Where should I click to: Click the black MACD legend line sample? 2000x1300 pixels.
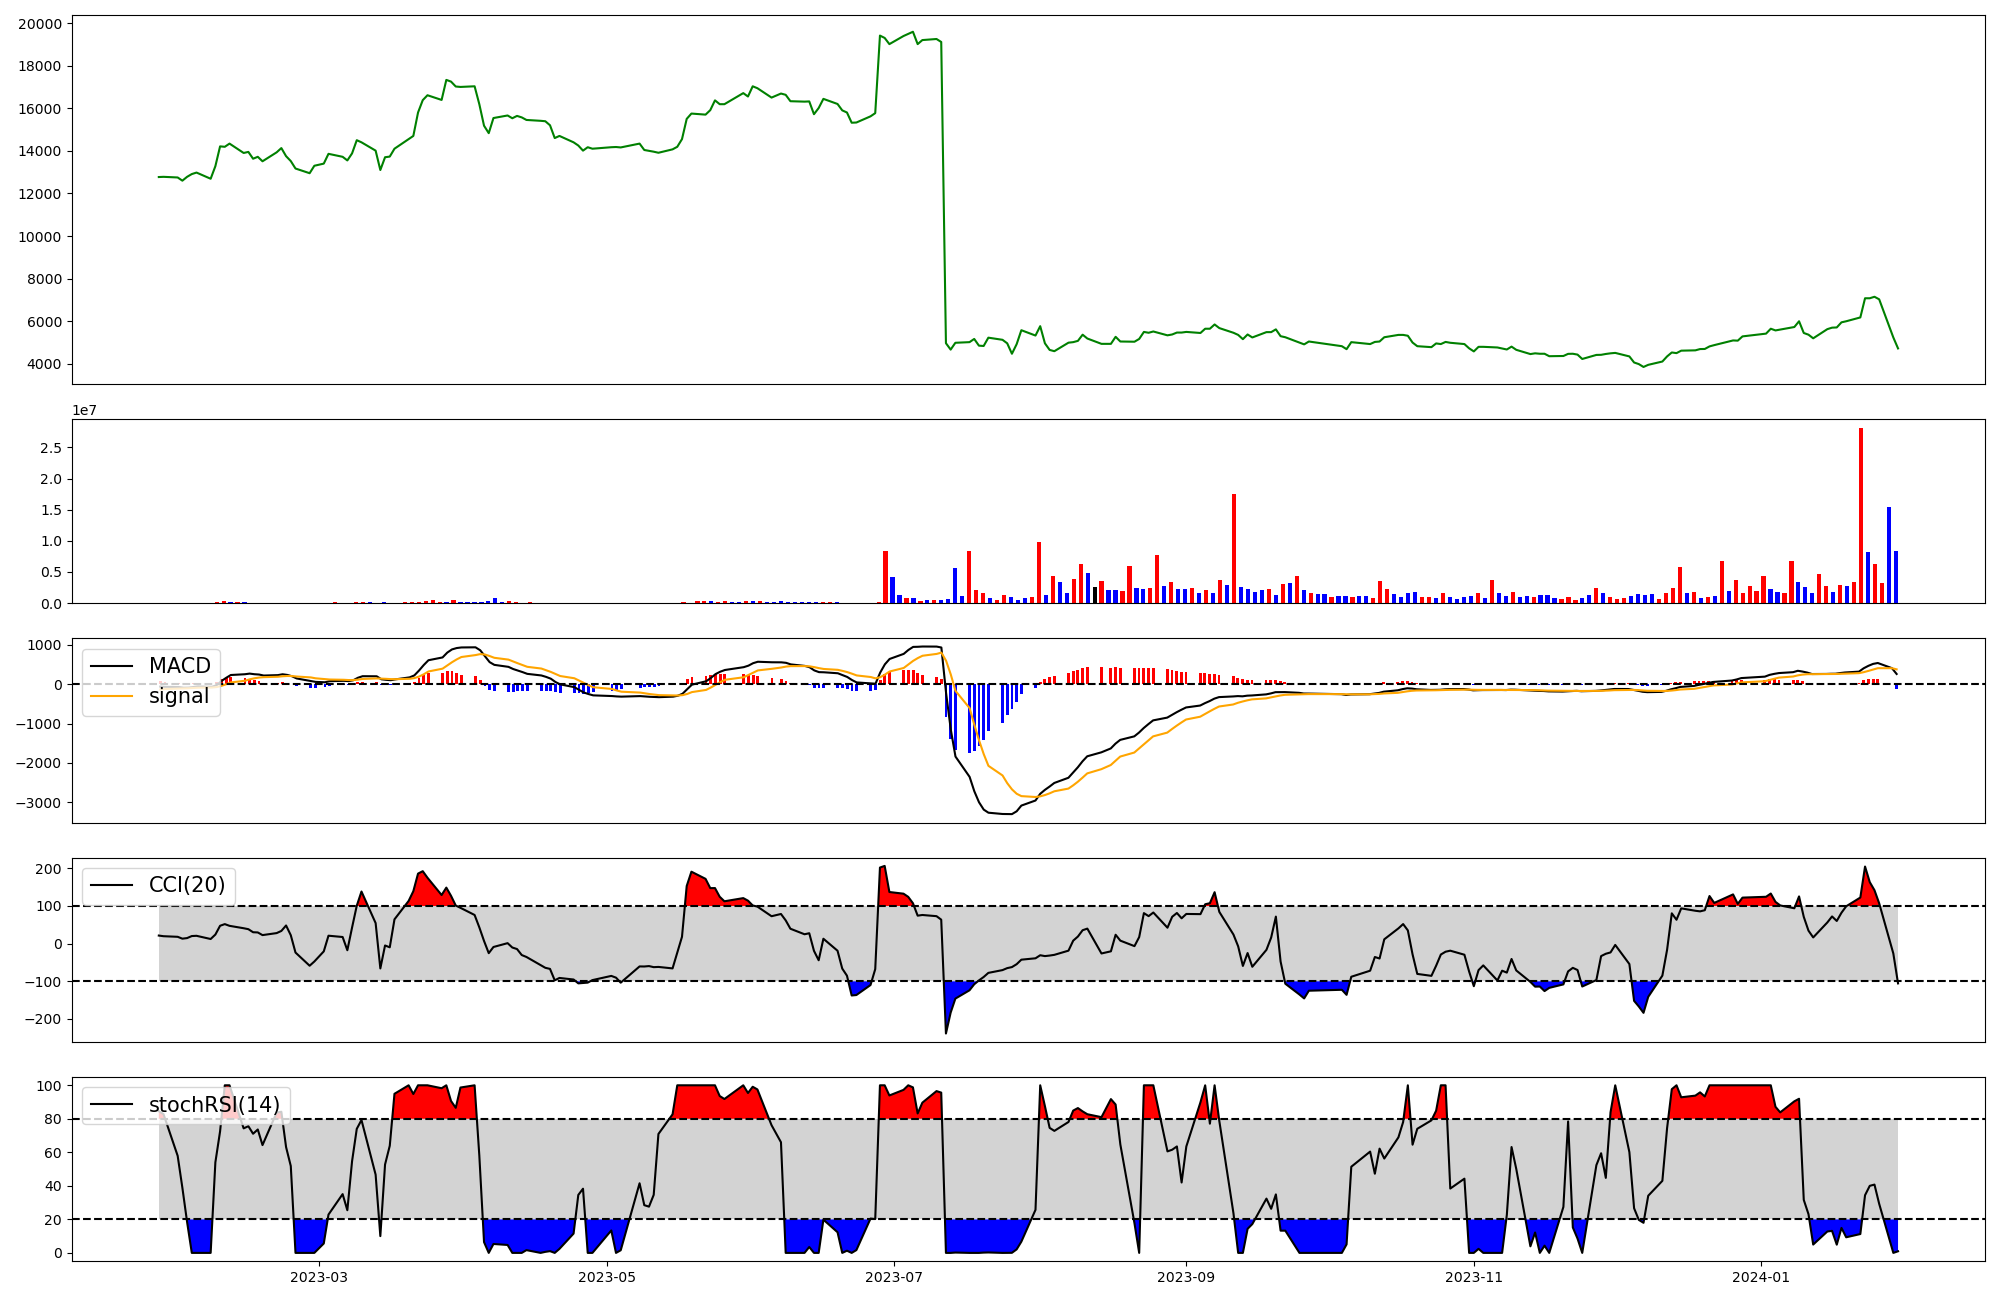coord(113,666)
